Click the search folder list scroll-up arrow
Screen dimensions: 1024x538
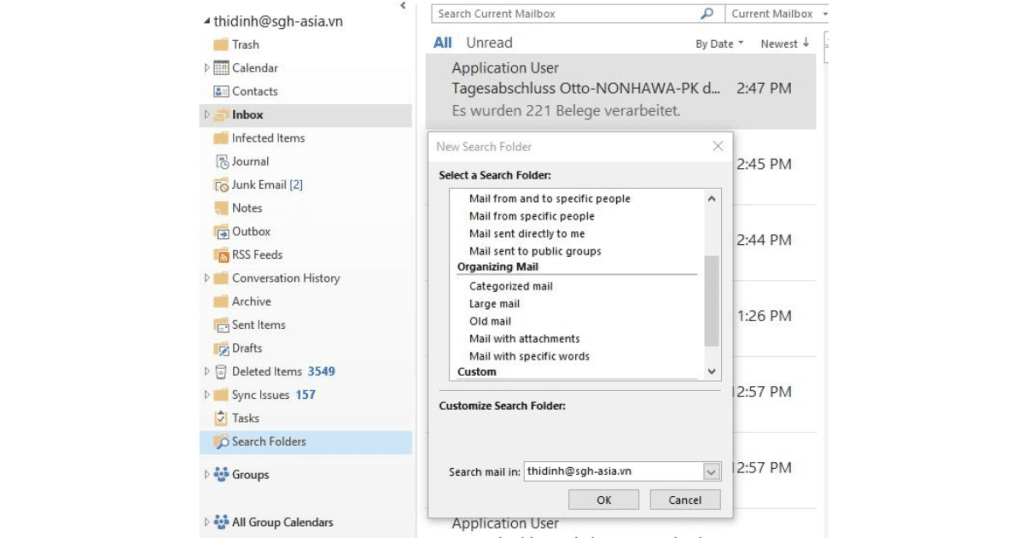point(712,198)
